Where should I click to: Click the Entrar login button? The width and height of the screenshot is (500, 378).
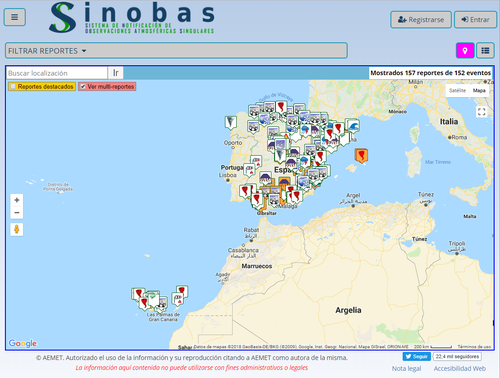475,20
